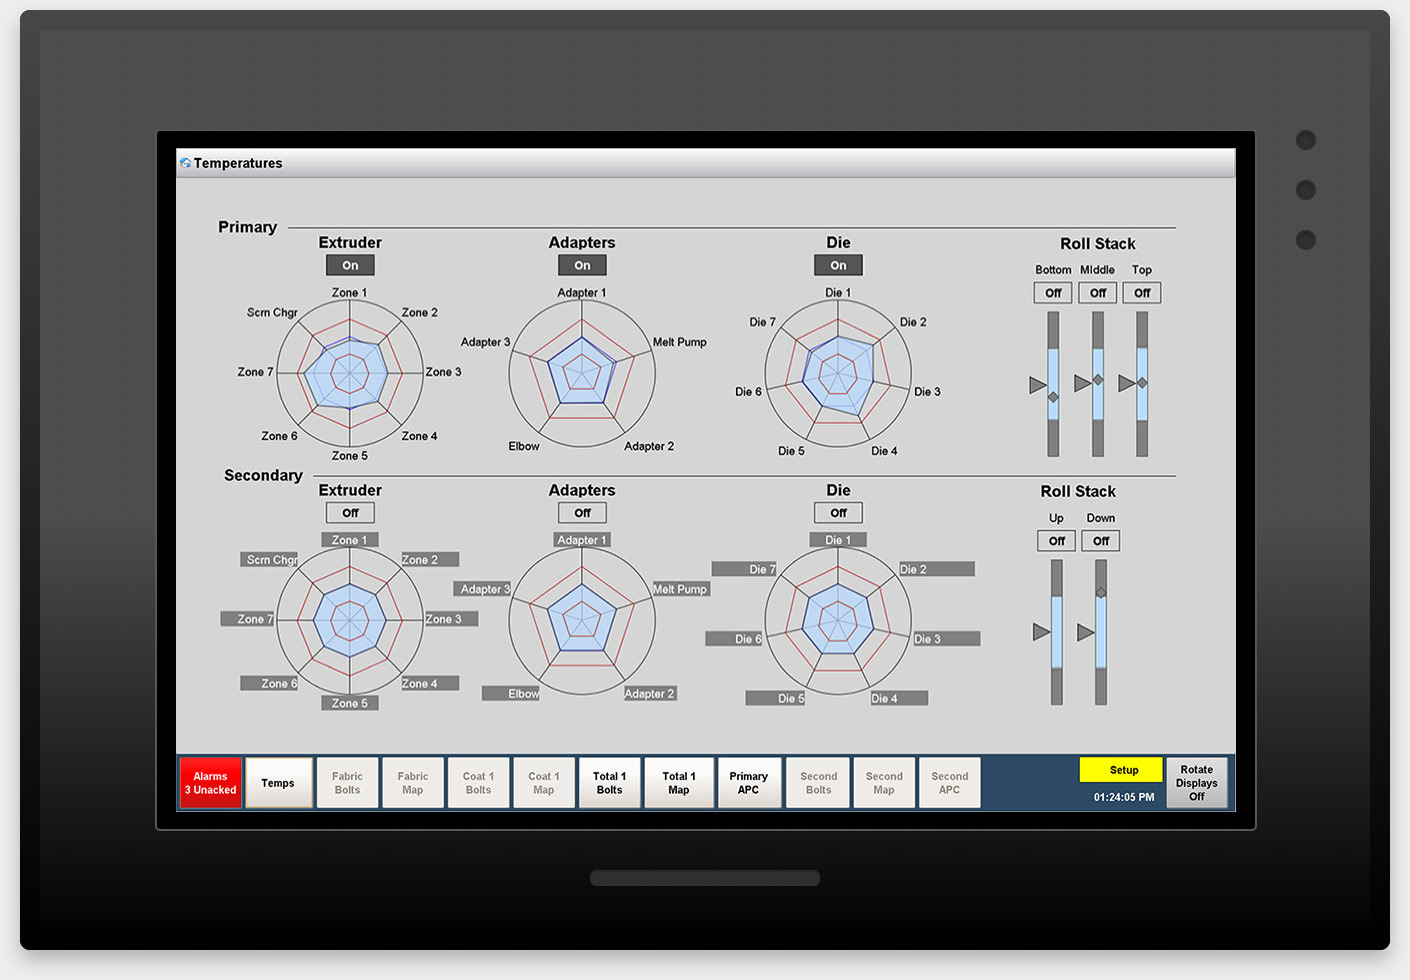Turn on the Secondary Die Off switch
Screen dimensions: 1410x980
(x=838, y=513)
